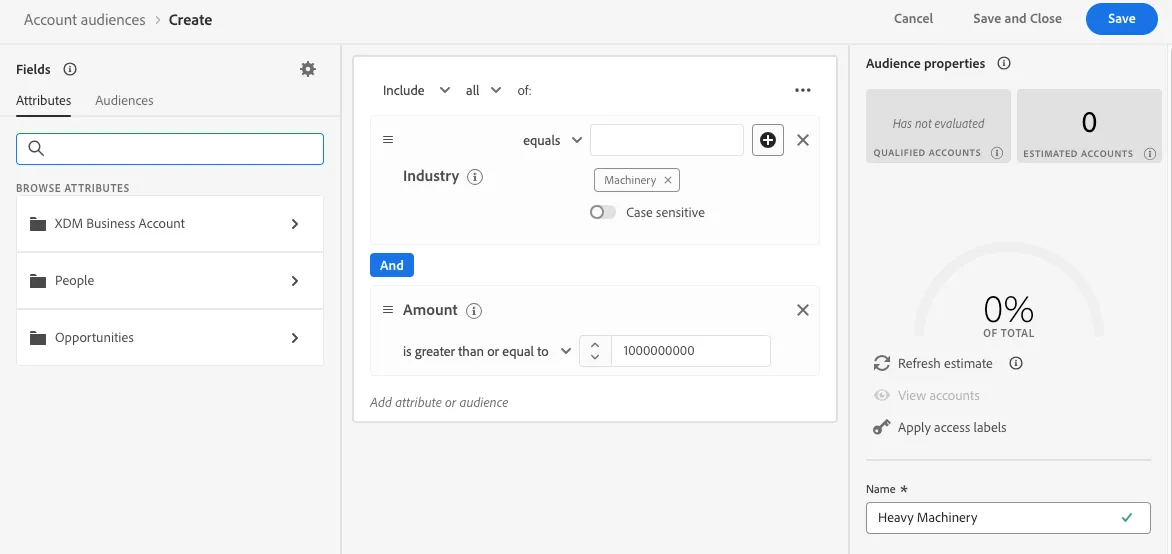Viewport: 1172px width, 554px height.
Task: Click the info icon next to Fields
Action: click(x=70, y=70)
